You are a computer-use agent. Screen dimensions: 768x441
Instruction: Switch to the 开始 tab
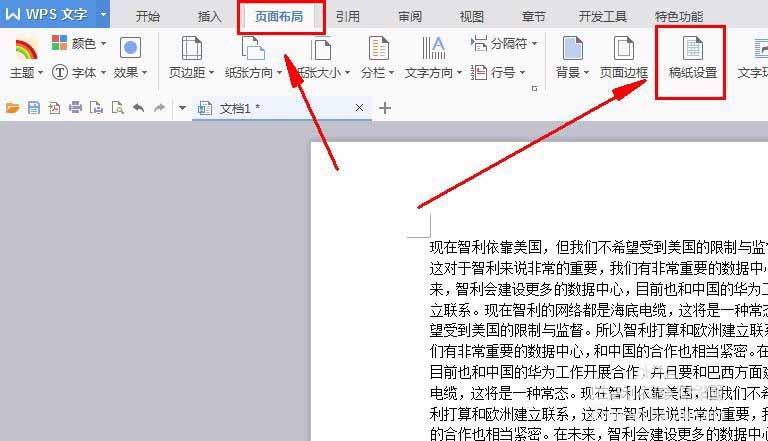[x=147, y=17]
